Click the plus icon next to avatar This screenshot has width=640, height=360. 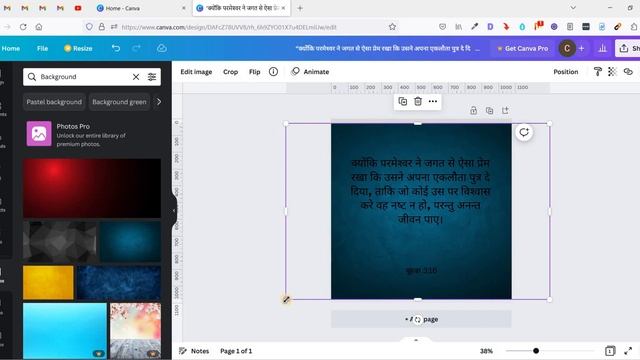pyautogui.click(x=582, y=48)
